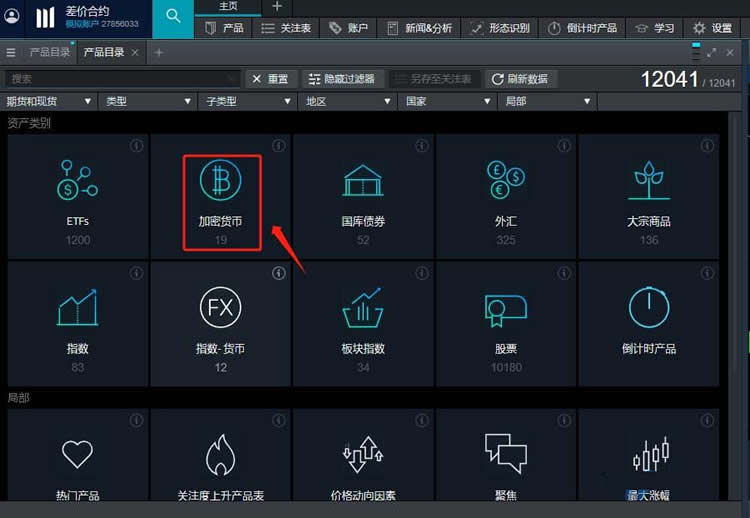Image resolution: width=750 pixels, height=518 pixels.
Task: Click the 隐藏过滤器 hide filters button
Action: pyautogui.click(x=342, y=79)
